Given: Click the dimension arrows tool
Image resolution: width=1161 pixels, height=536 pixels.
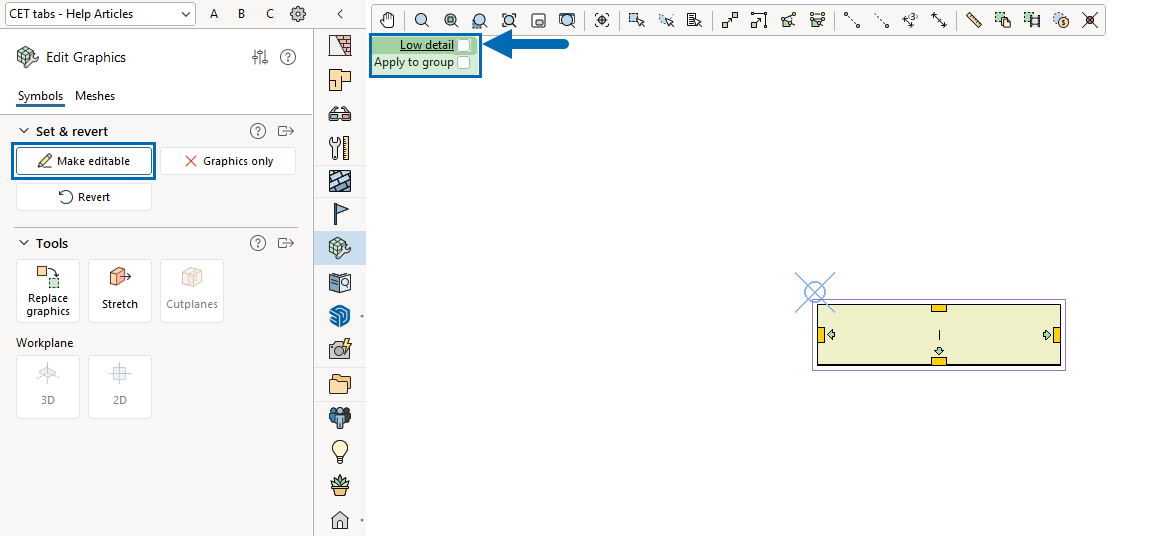Looking at the screenshot, I should (938, 20).
